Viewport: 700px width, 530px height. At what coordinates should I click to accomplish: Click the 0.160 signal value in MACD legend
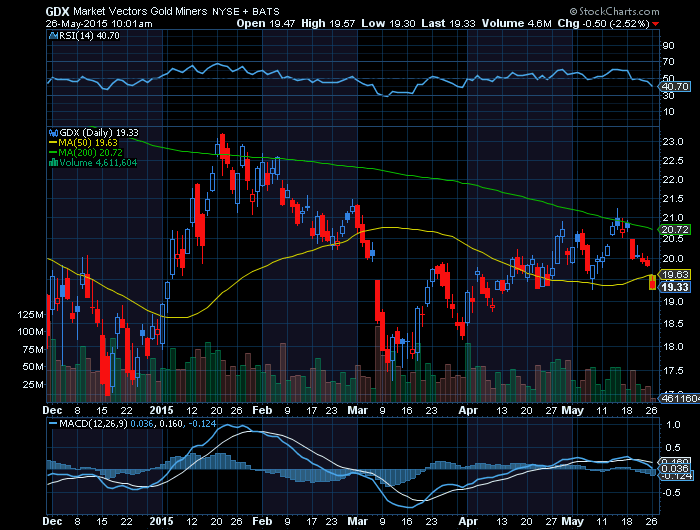tap(171, 423)
